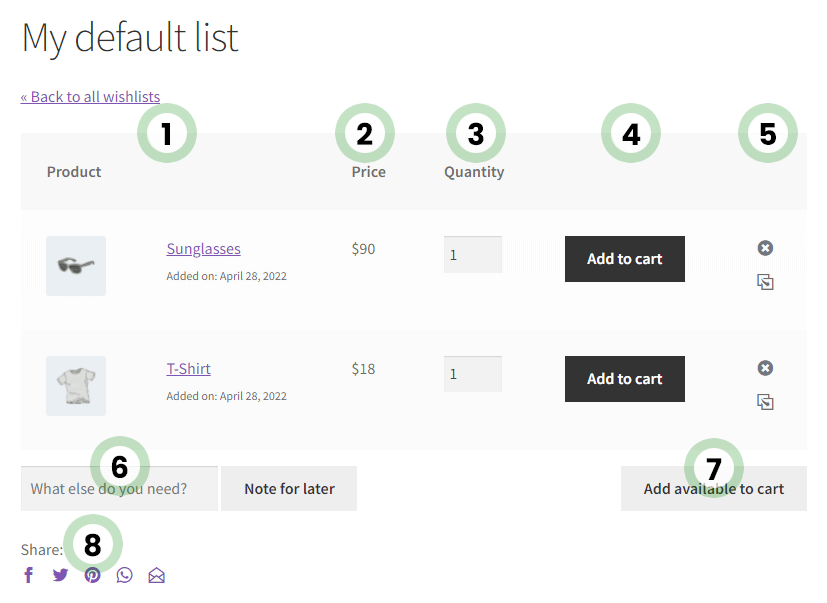Screen dimensions: 827x603
Task: Open the Sunglasses product link
Action: point(204,248)
